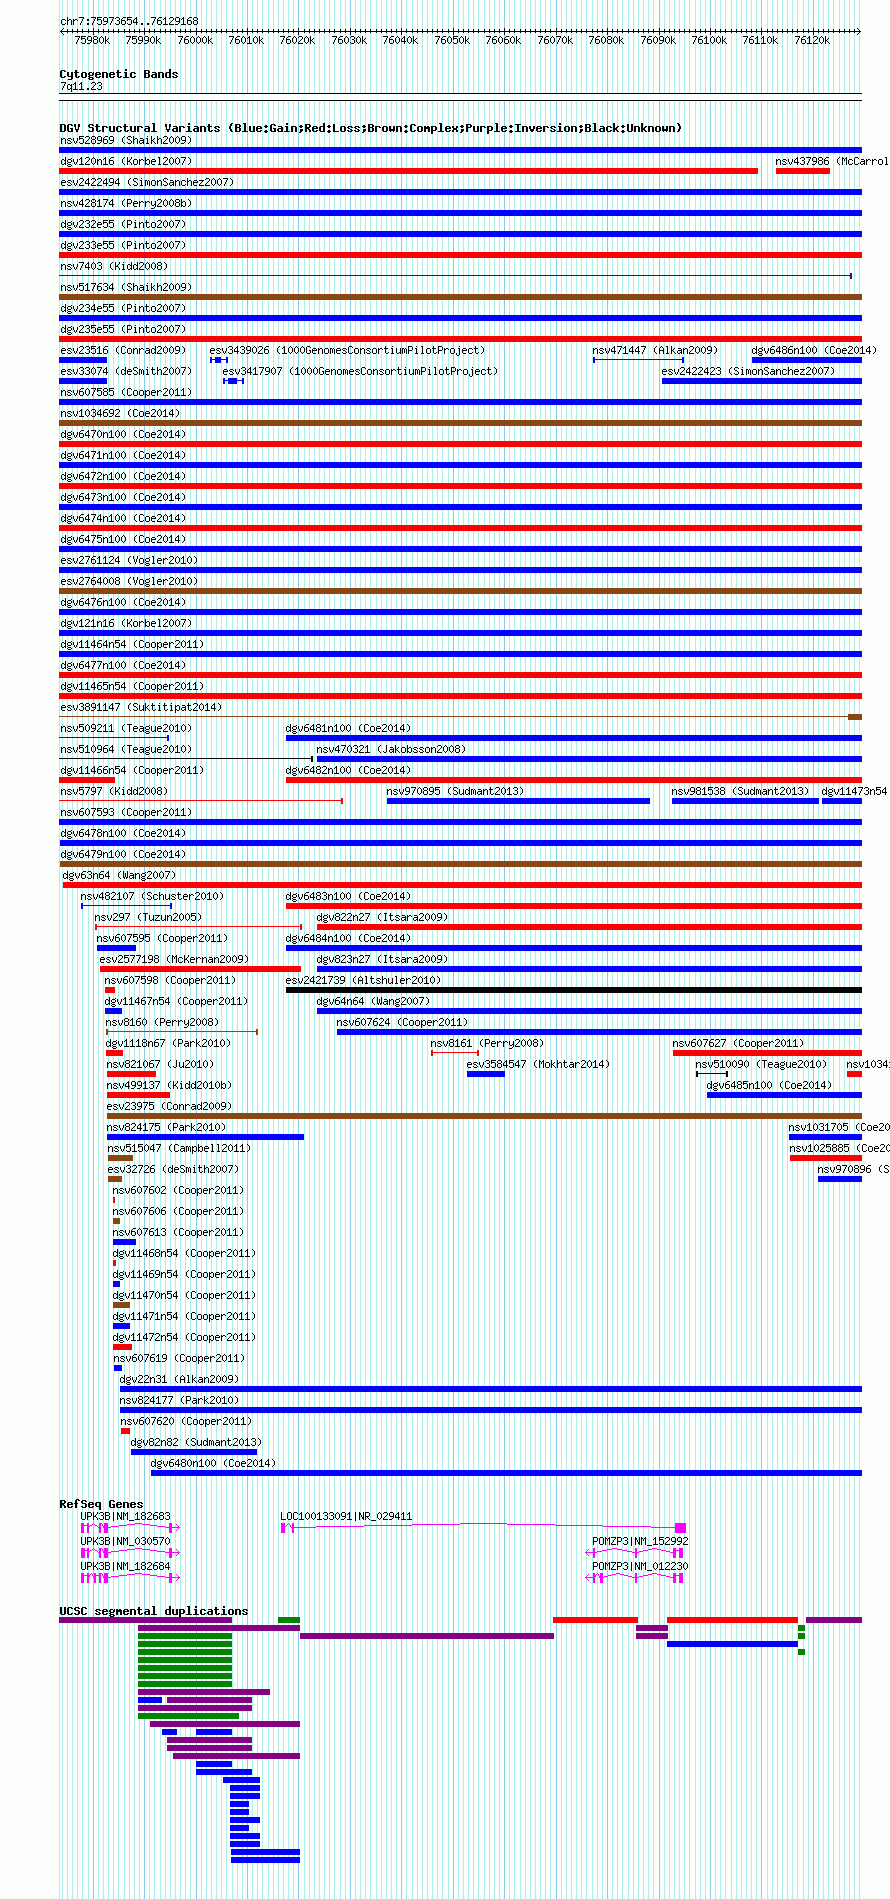Click esv2422423 (SimonSanchez2007) label
The width and height of the screenshot is (890, 1899).
click(748, 371)
